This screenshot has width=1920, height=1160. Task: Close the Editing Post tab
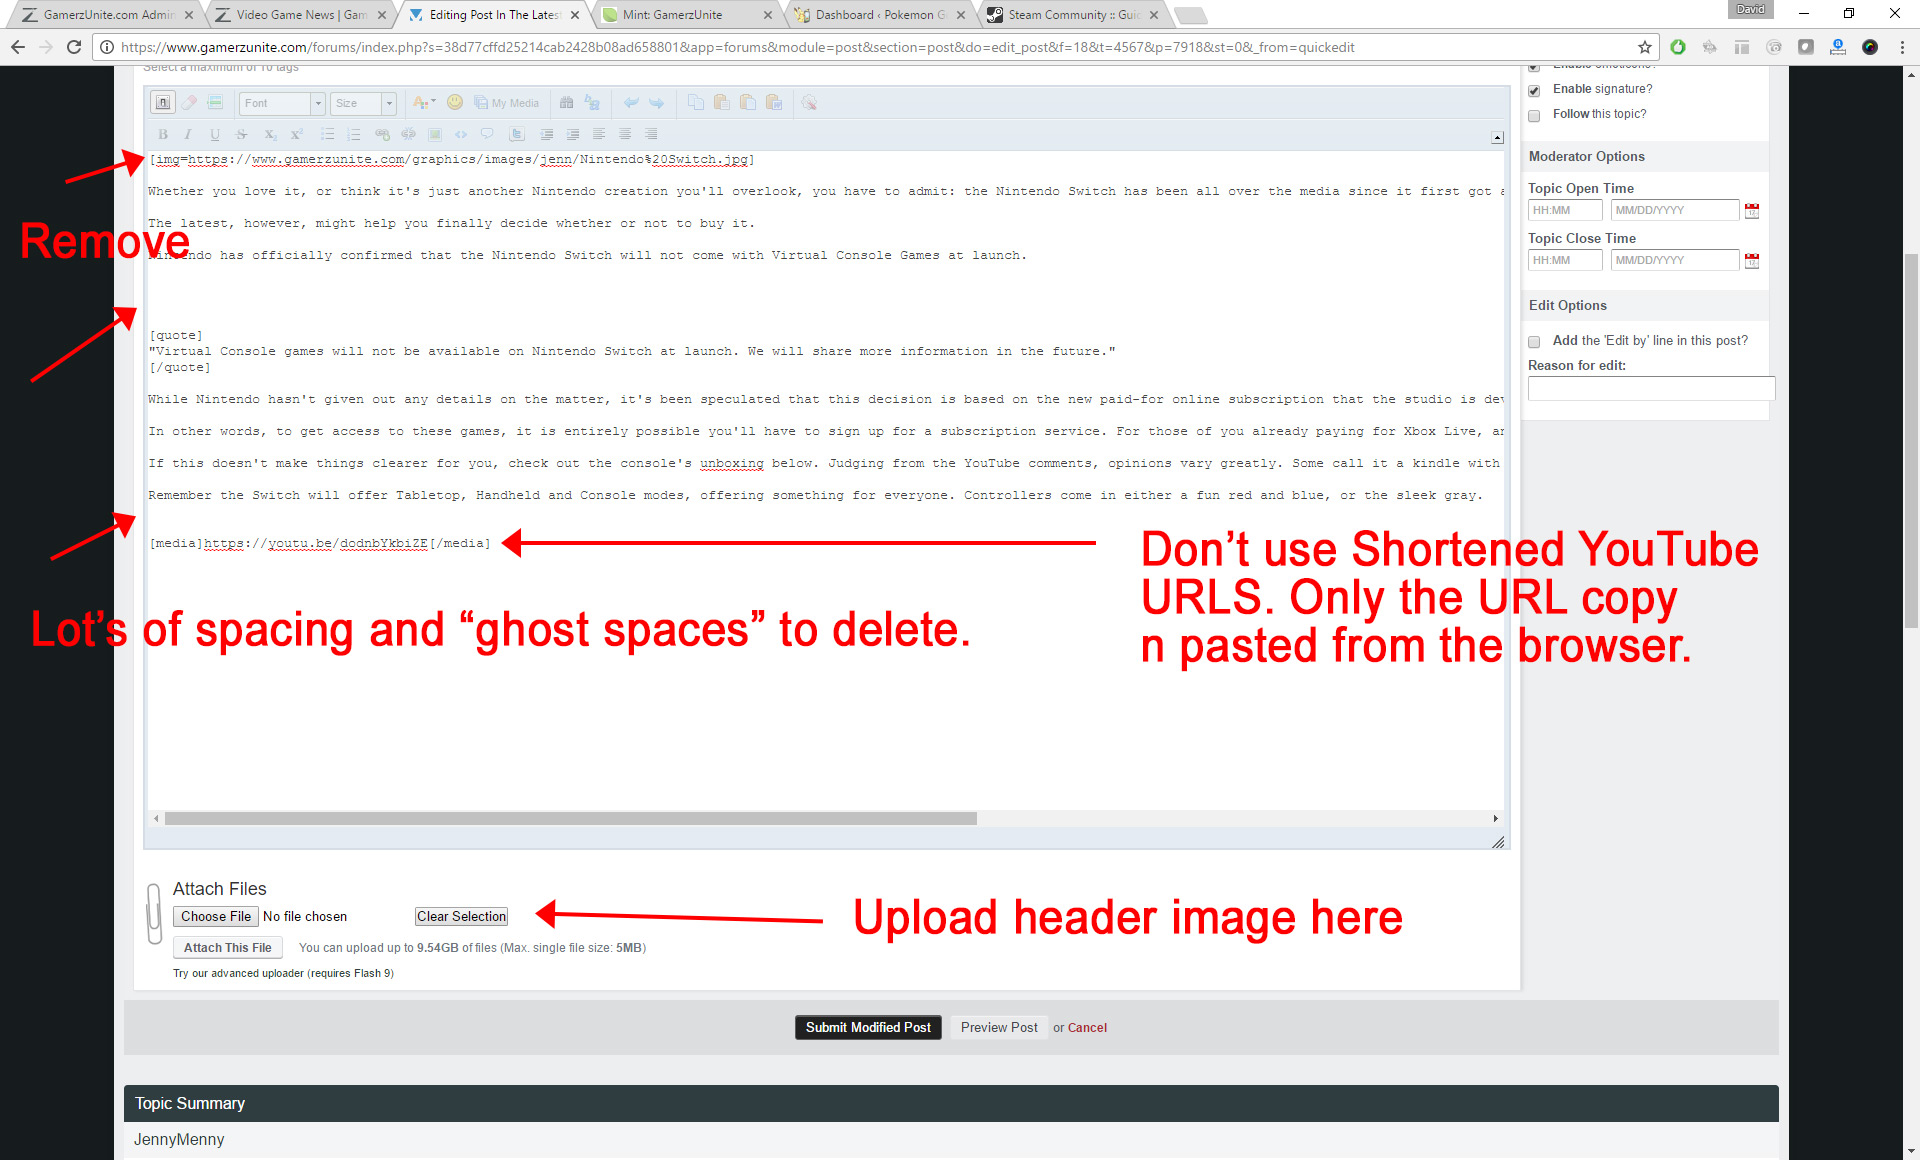pos(575,15)
